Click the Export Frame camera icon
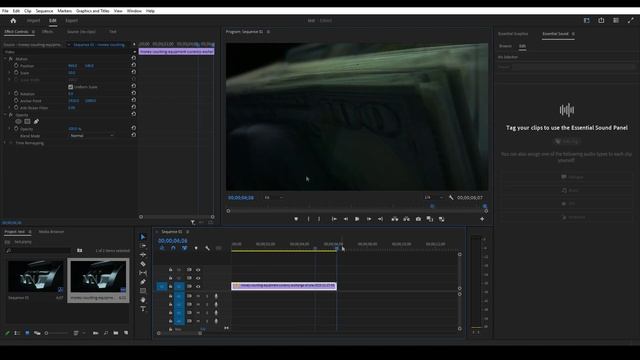This screenshot has width=640, height=360. [418, 219]
